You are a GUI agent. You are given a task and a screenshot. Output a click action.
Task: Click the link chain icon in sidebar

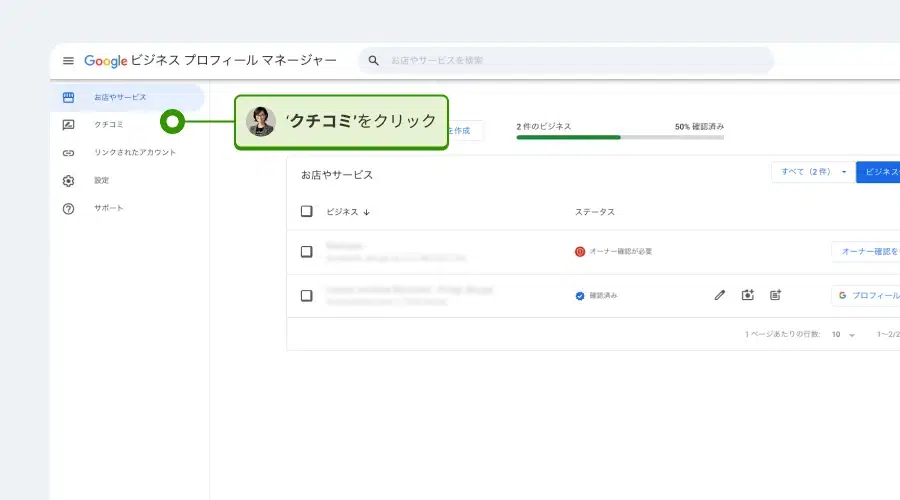click(68, 153)
